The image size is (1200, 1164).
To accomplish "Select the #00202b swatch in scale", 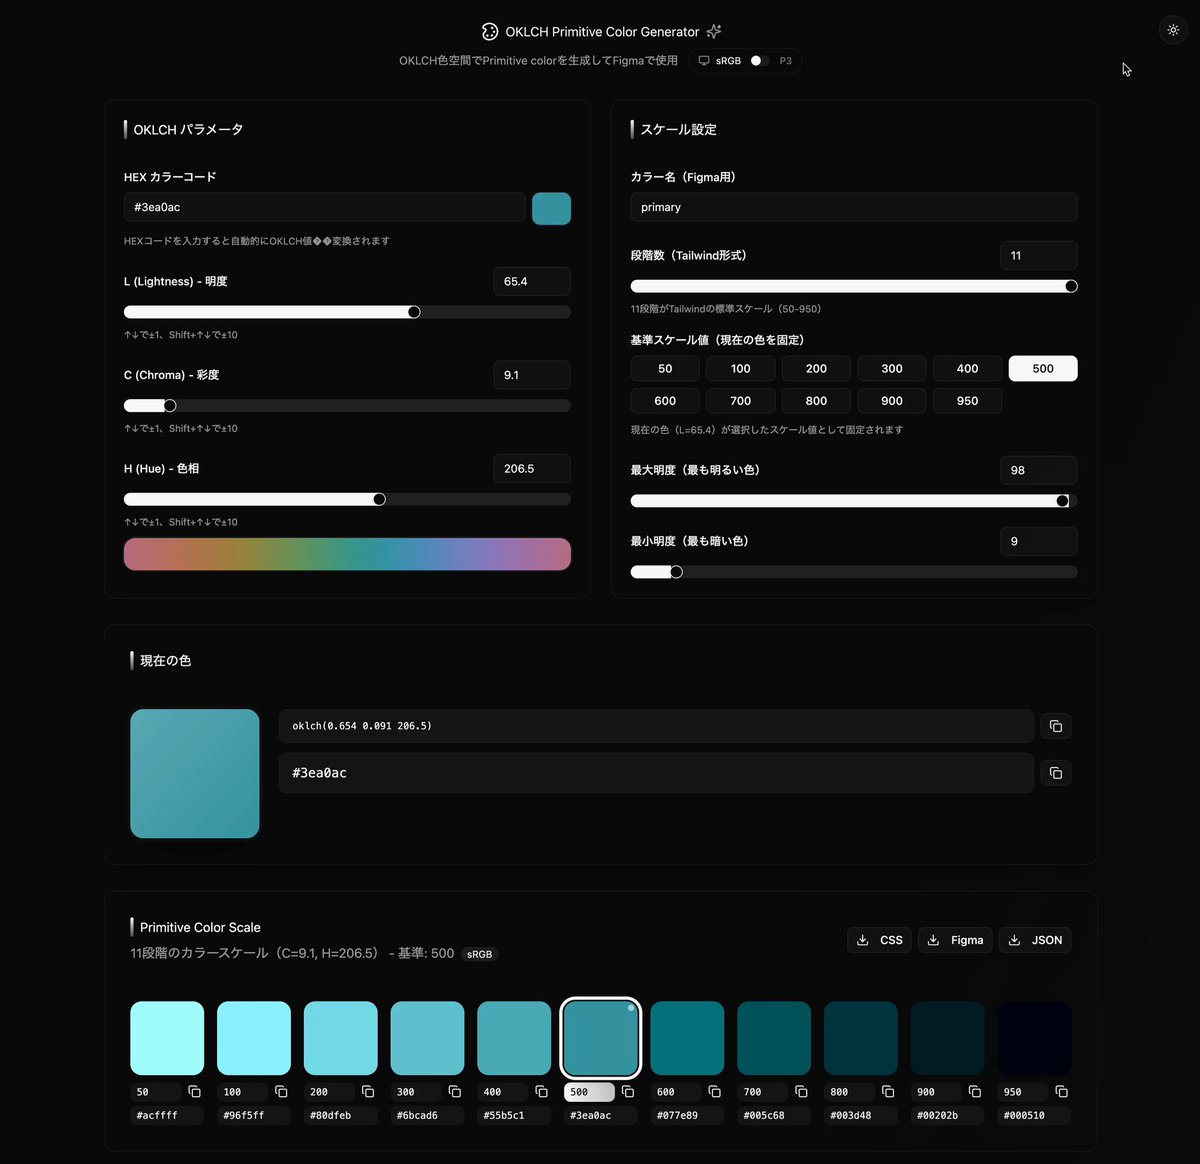I will (947, 1038).
